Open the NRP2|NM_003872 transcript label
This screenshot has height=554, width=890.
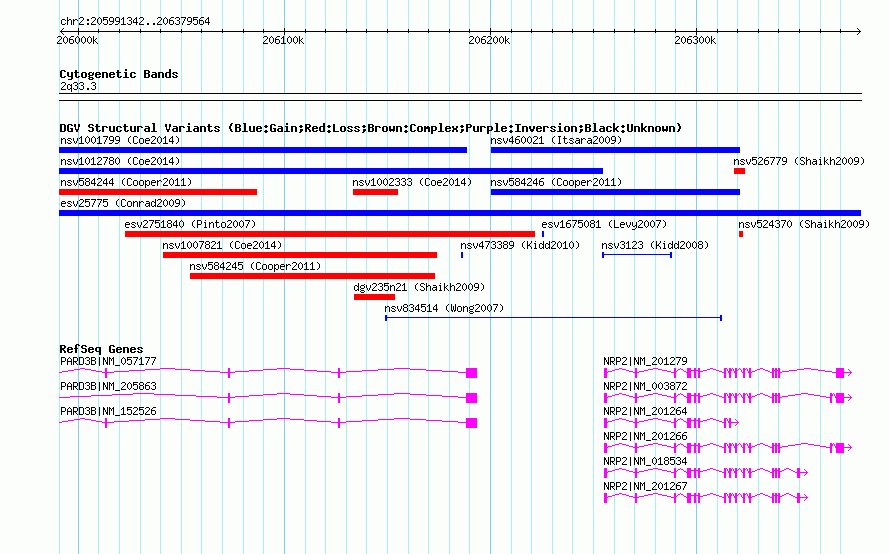point(645,386)
